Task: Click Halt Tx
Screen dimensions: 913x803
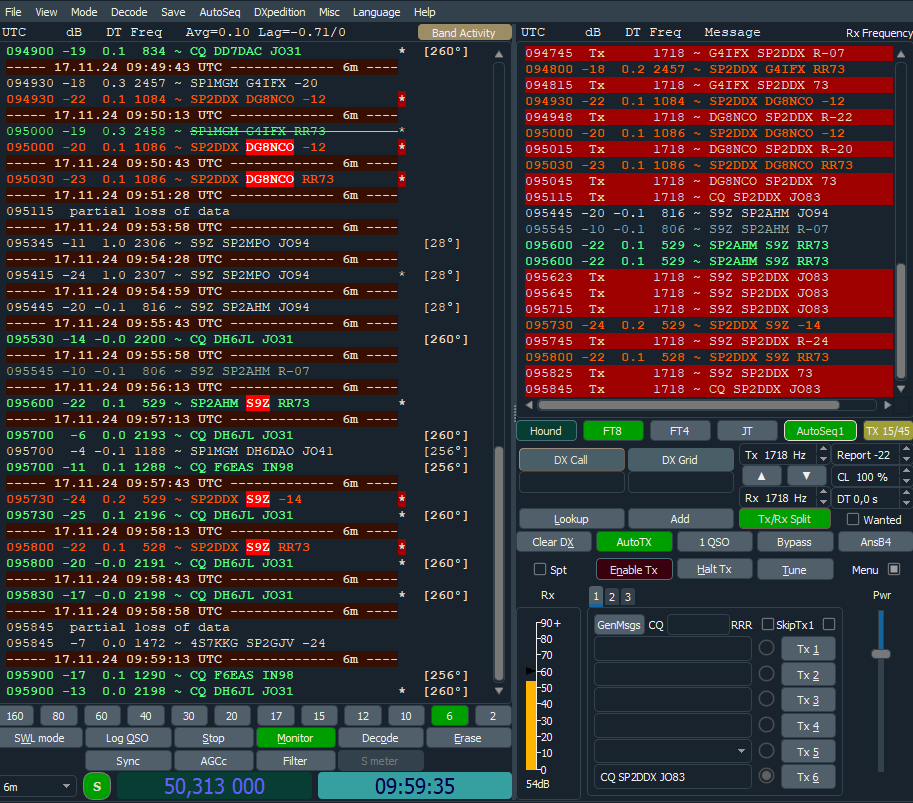Action: 714,569
